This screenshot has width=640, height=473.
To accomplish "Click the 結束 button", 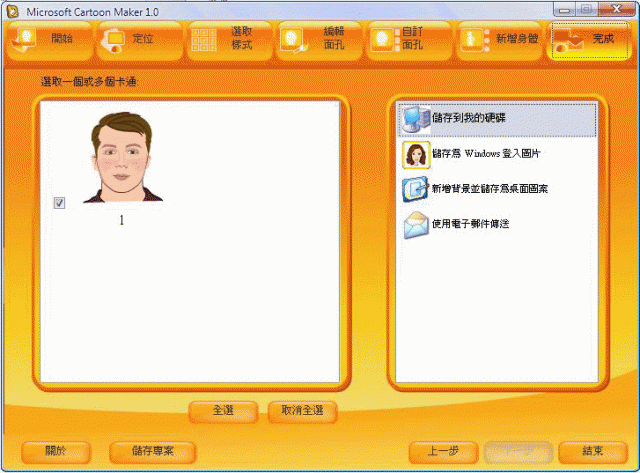I will (x=593, y=452).
